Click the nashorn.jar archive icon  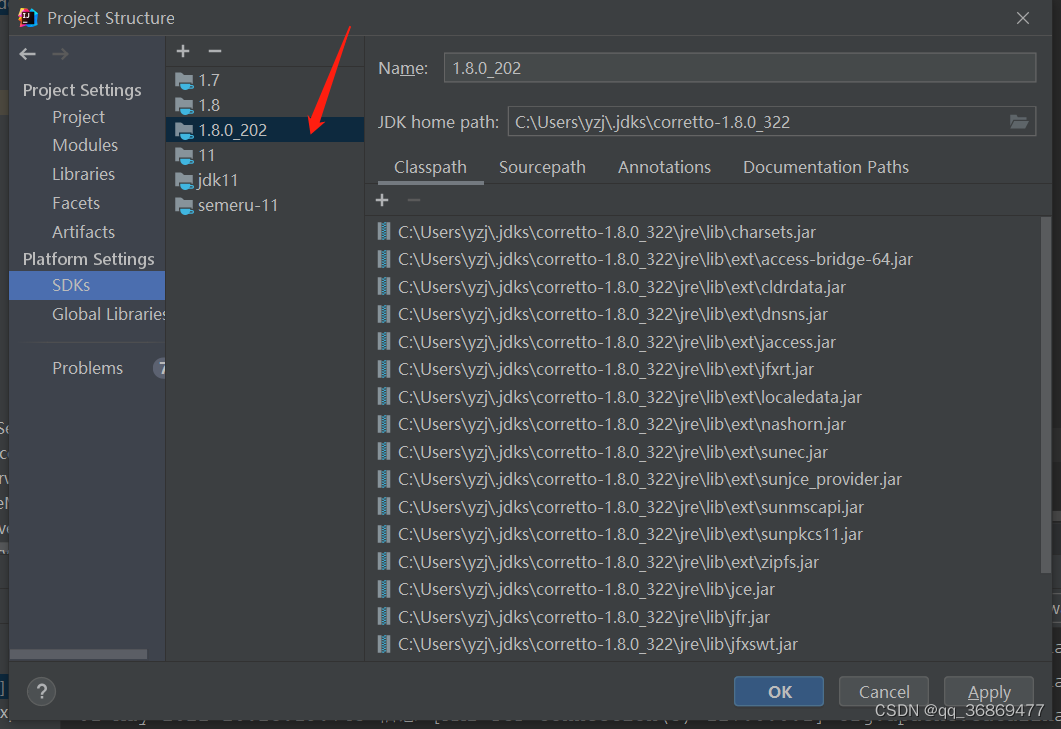(384, 424)
